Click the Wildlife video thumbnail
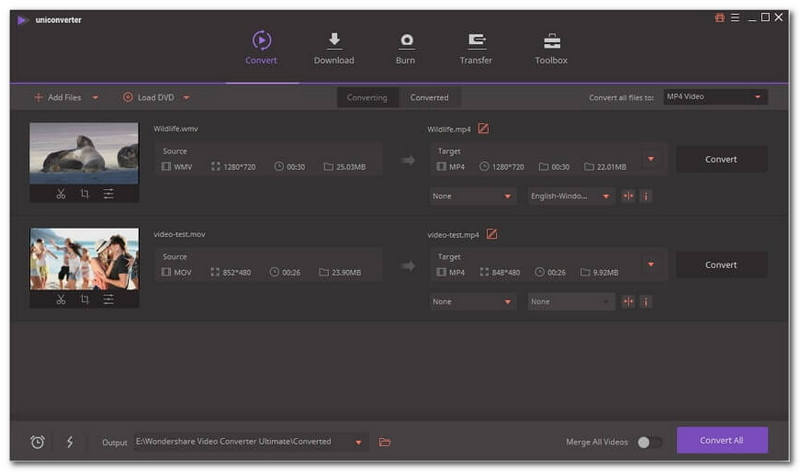Image resolution: width=800 pixels, height=472 pixels. point(84,153)
